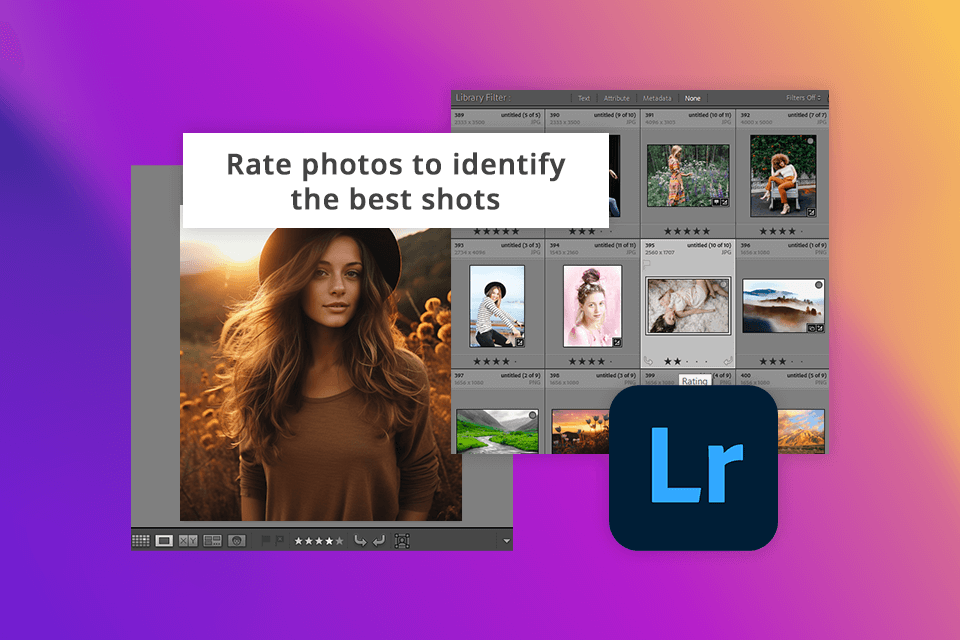The image size is (960, 640).
Task: Click the develop adjustments badge on photo 391
Action: tap(724, 202)
